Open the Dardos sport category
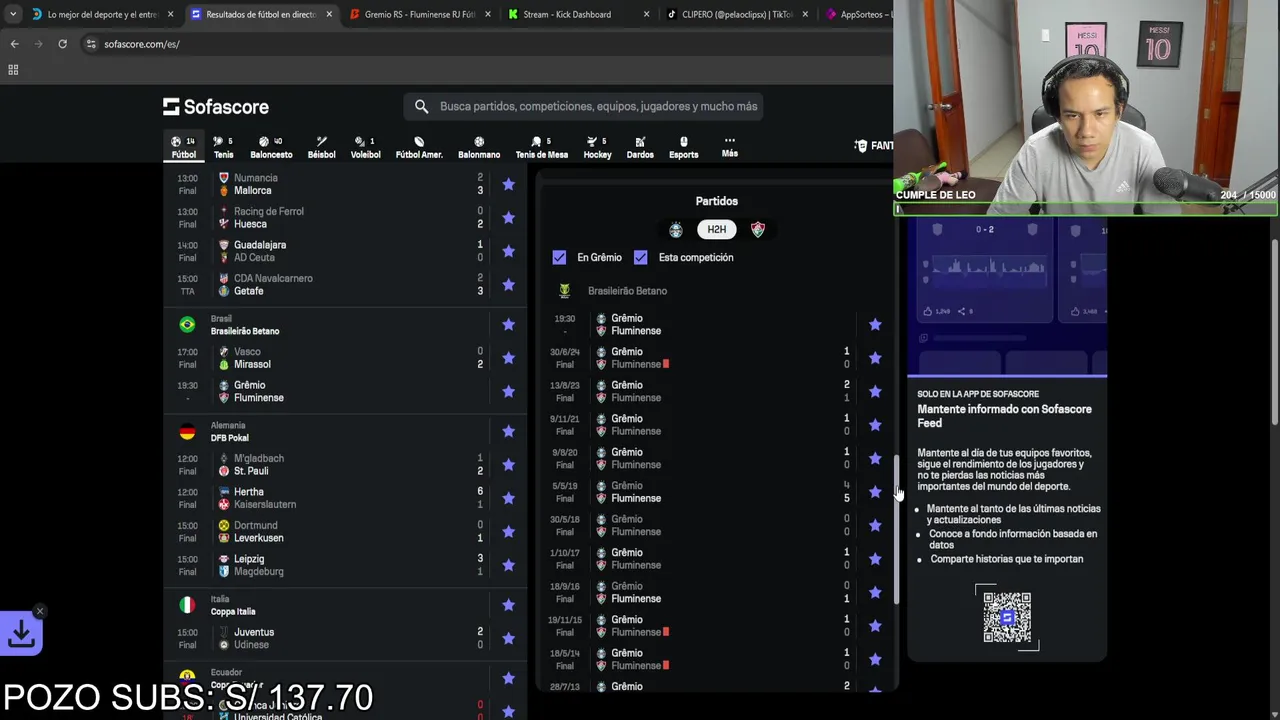The width and height of the screenshot is (1280, 720). 640,147
